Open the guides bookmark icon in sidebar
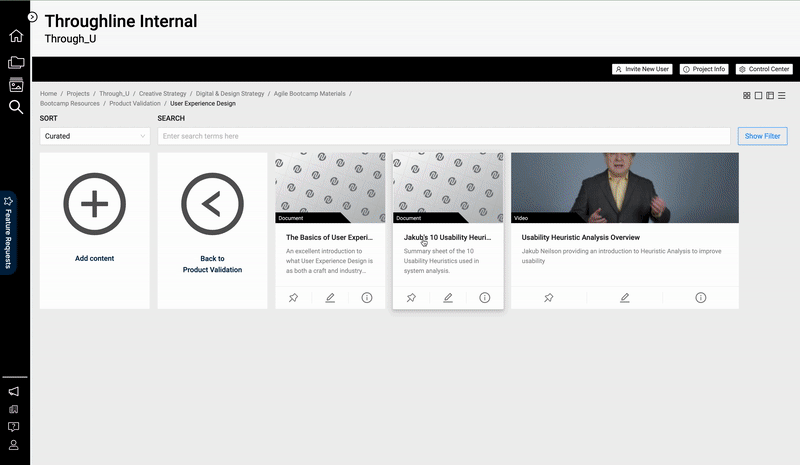The height and width of the screenshot is (465, 800). tap(14, 409)
